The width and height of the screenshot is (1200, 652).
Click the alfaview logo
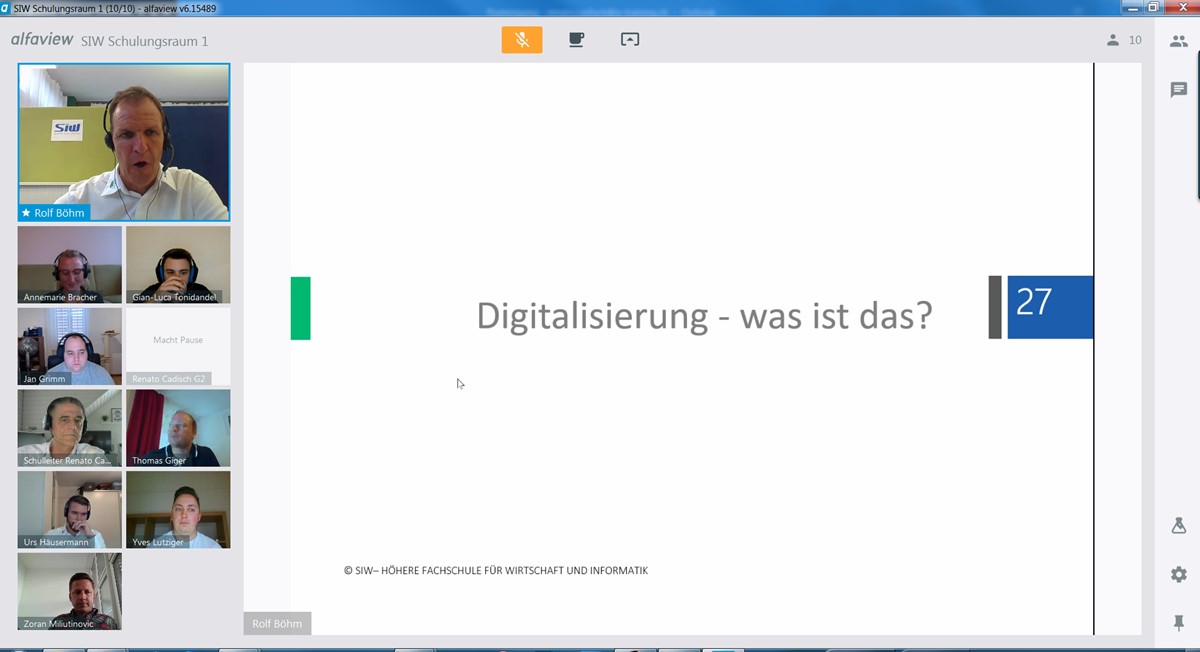coord(42,40)
